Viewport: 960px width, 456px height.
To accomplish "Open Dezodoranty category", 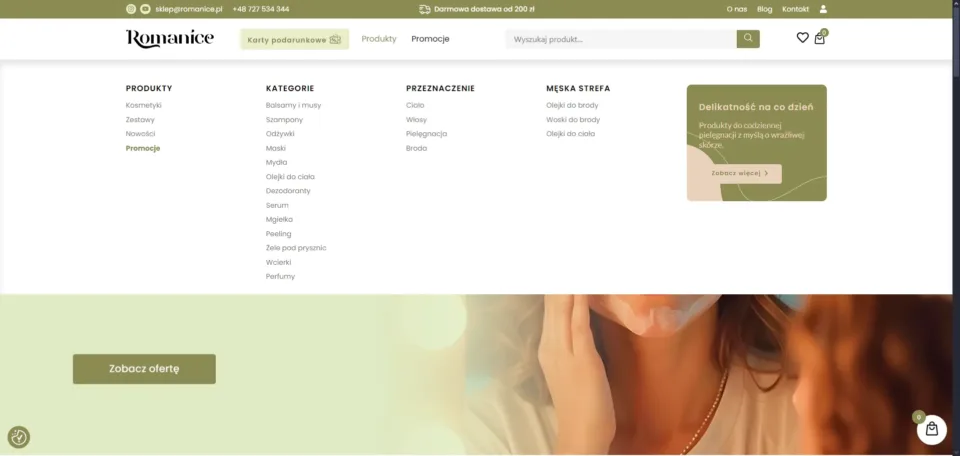I will (x=288, y=191).
